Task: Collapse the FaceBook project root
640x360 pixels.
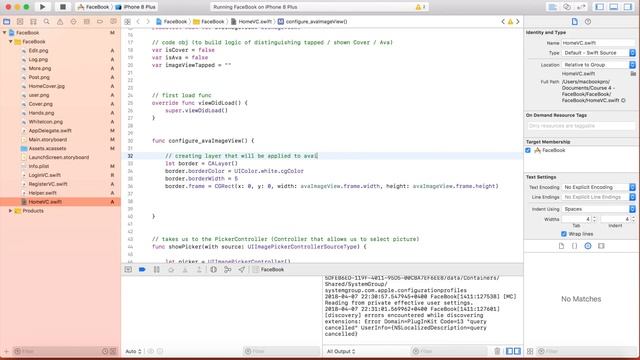Action: pos(4,33)
